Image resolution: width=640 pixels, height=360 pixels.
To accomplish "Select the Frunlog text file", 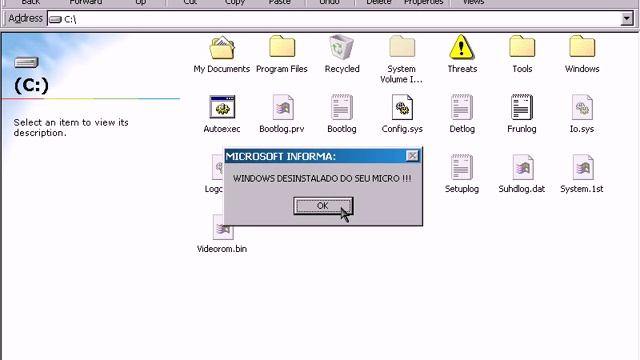I will (x=522, y=107).
